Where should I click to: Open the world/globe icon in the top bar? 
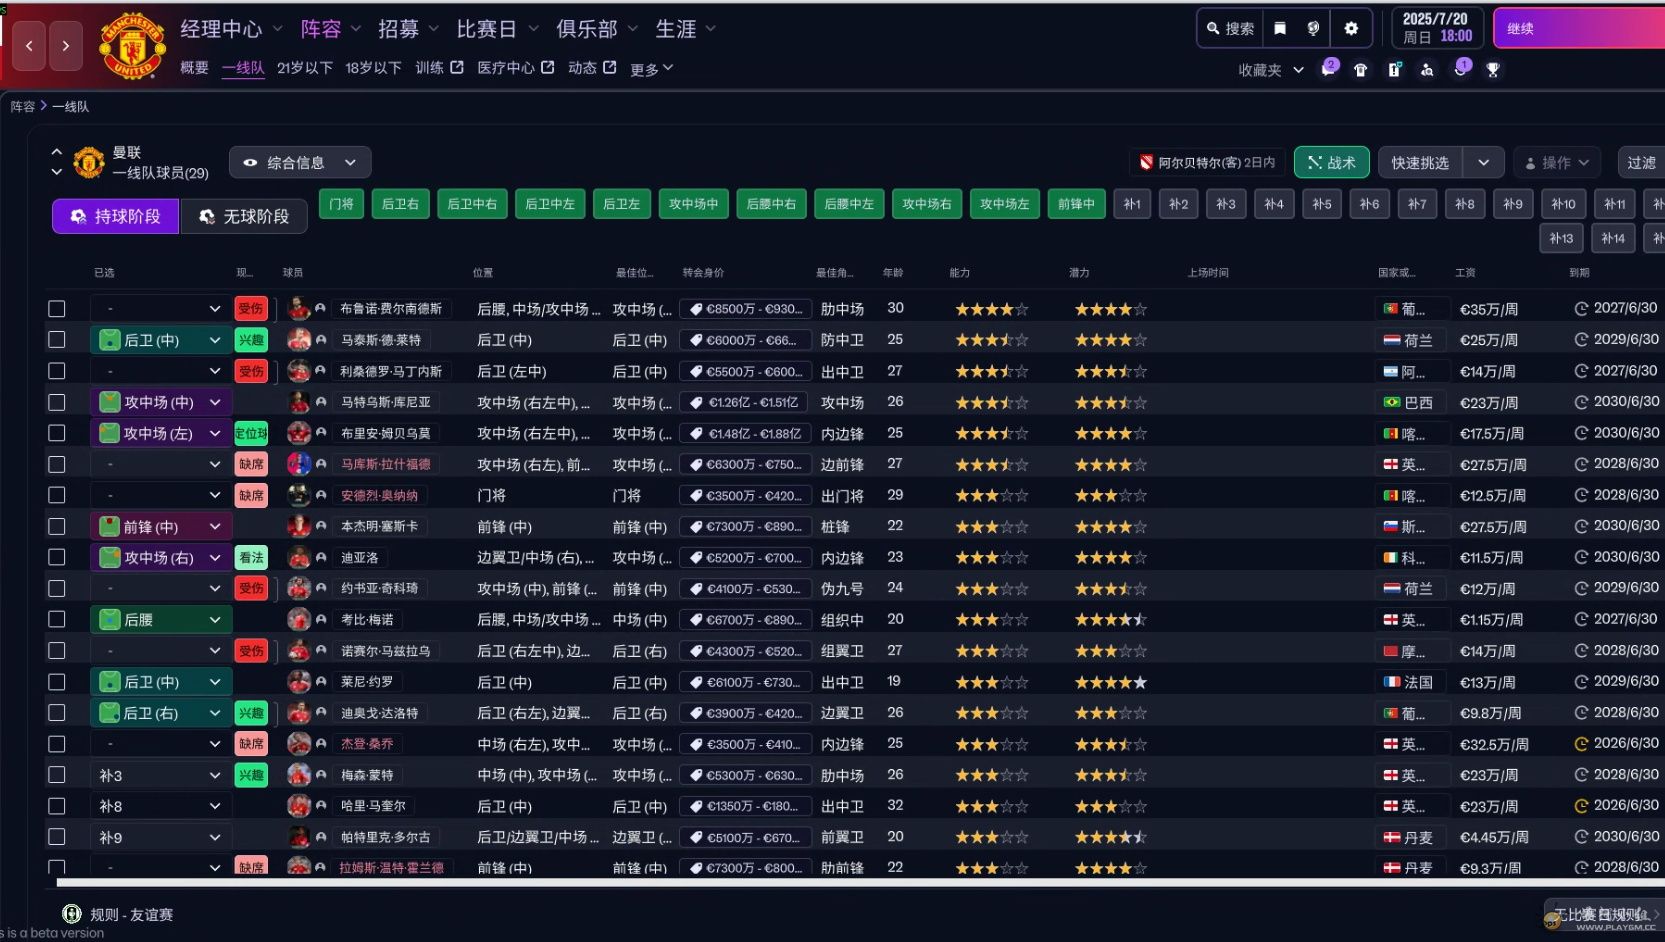1312,28
